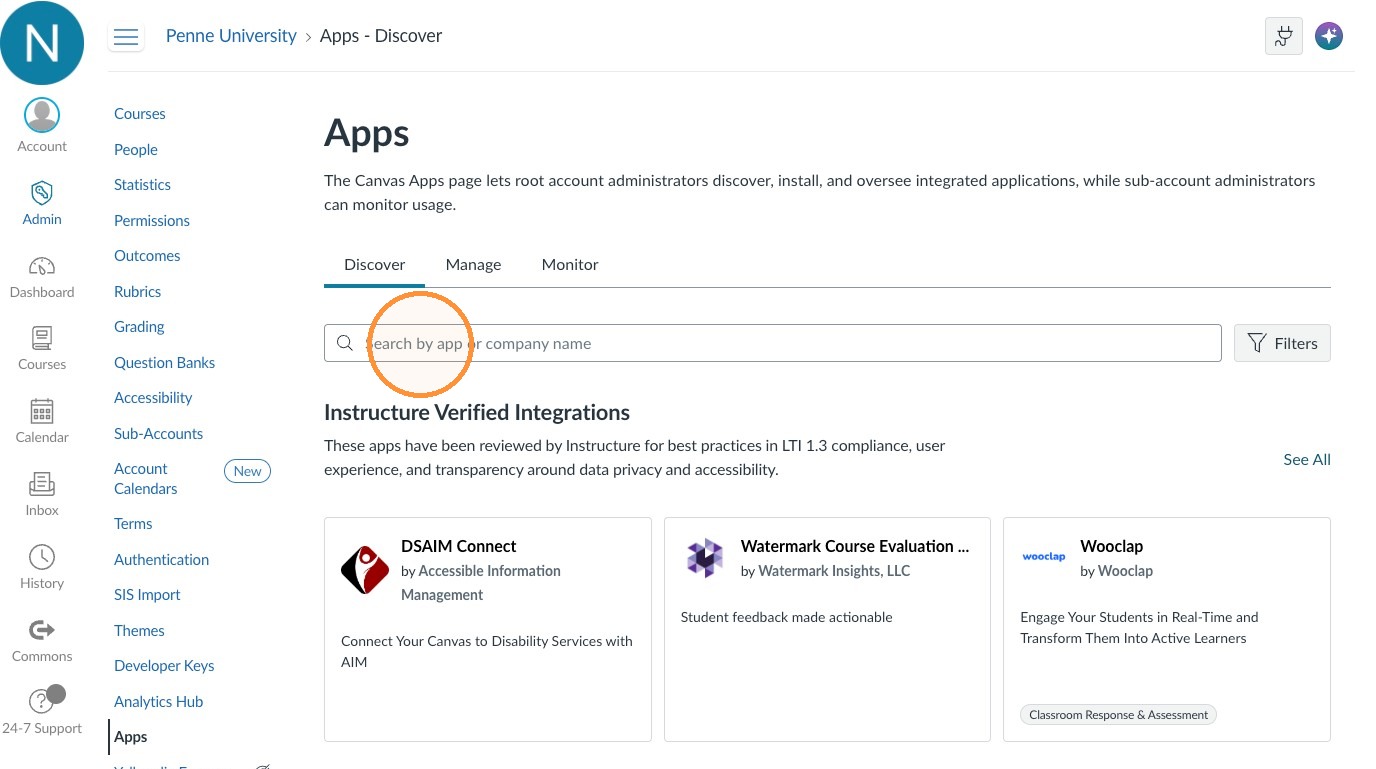
Task: Open the Inbox
Action: [42, 494]
